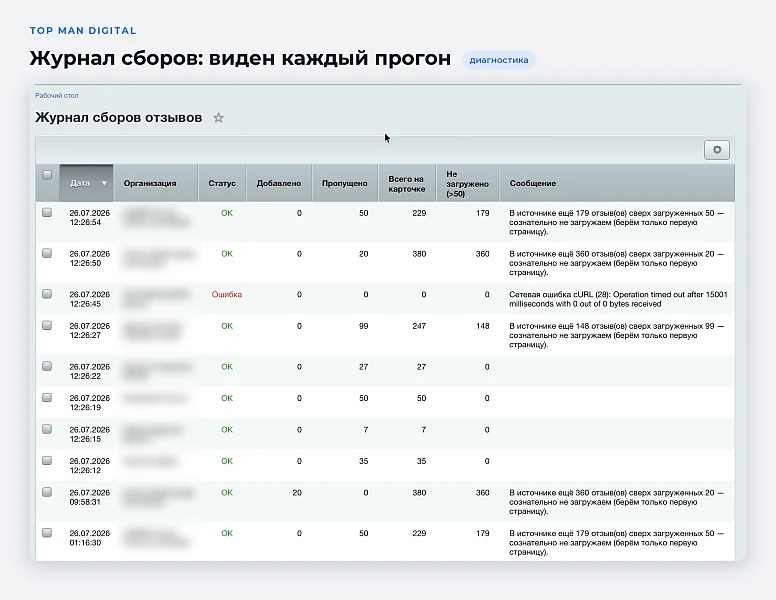Check the row dated 26.07.2026 12:26:54
The image size is (776, 600).
[x=47, y=212]
